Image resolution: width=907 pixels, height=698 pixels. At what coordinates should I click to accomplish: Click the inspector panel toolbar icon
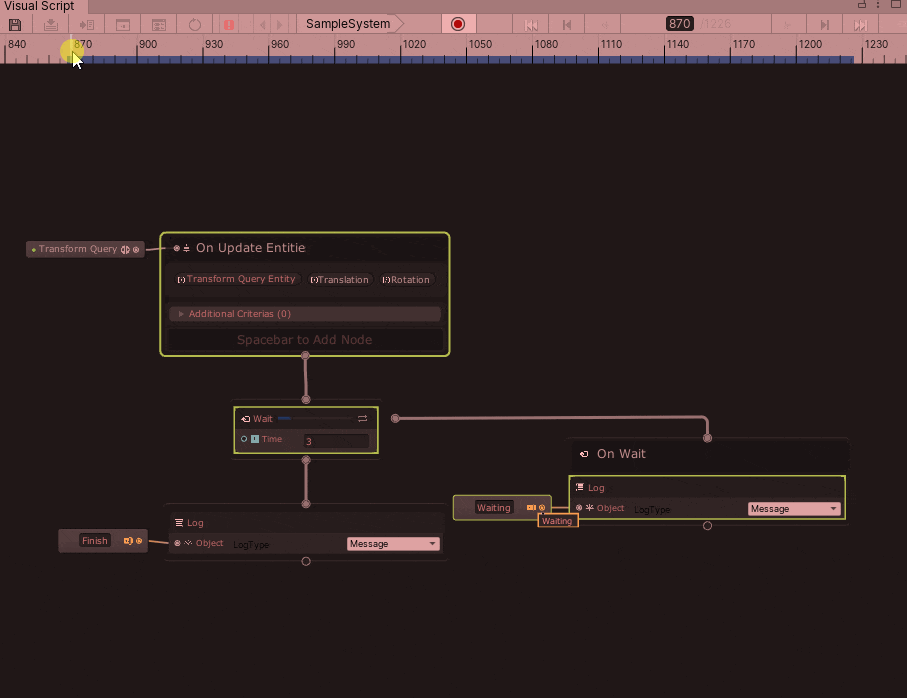158,25
